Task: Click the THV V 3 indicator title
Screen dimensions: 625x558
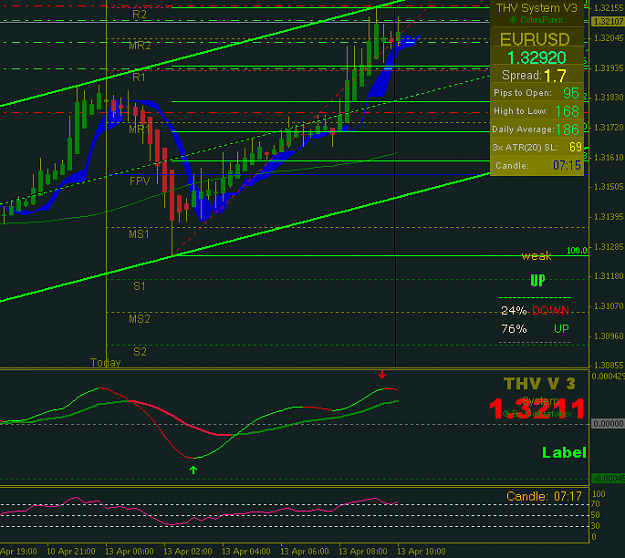Action: (540, 384)
